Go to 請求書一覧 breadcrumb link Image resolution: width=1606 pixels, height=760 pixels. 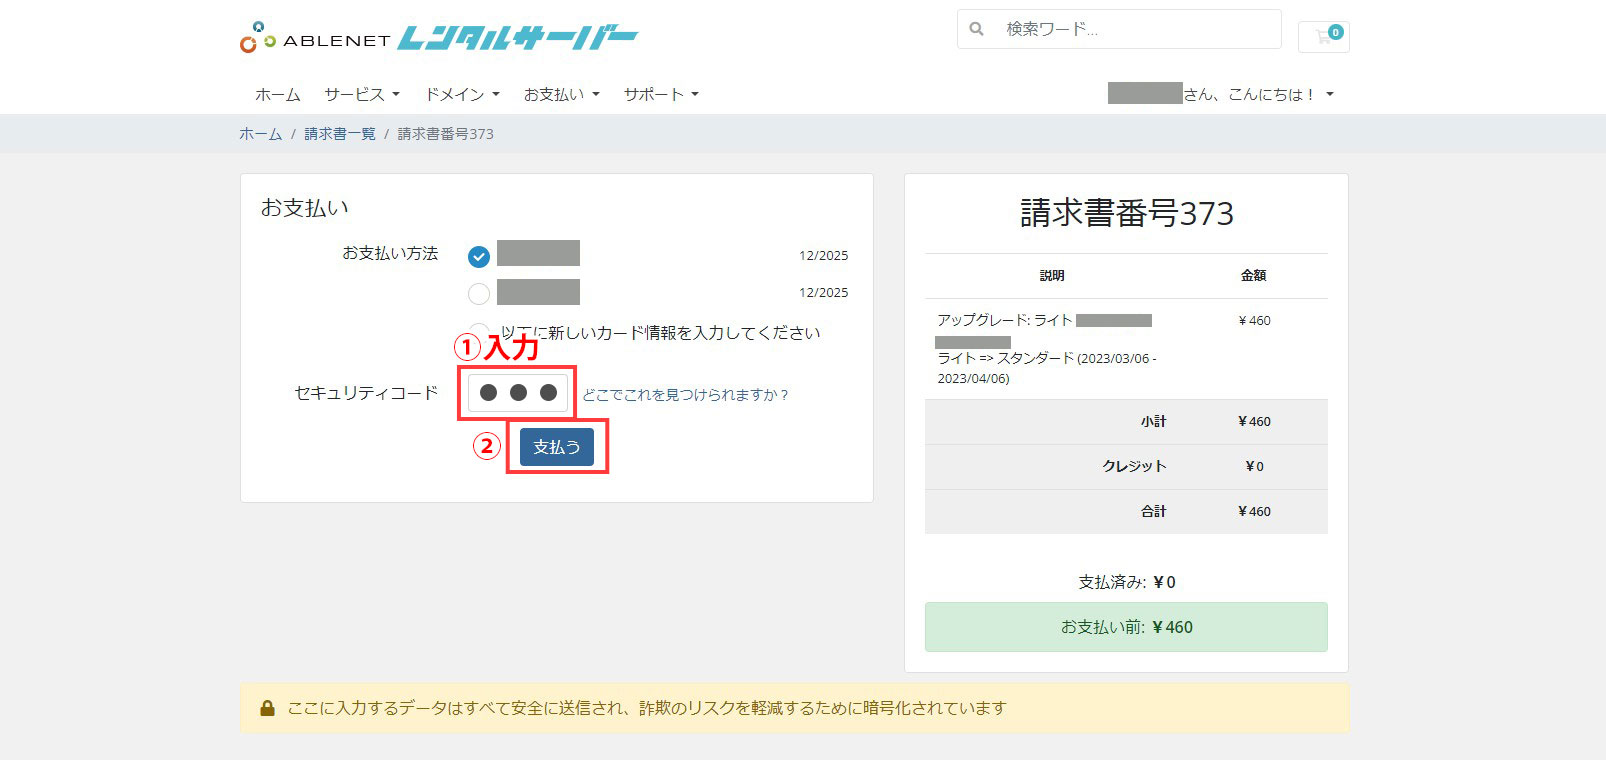pyautogui.click(x=340, y=134)
